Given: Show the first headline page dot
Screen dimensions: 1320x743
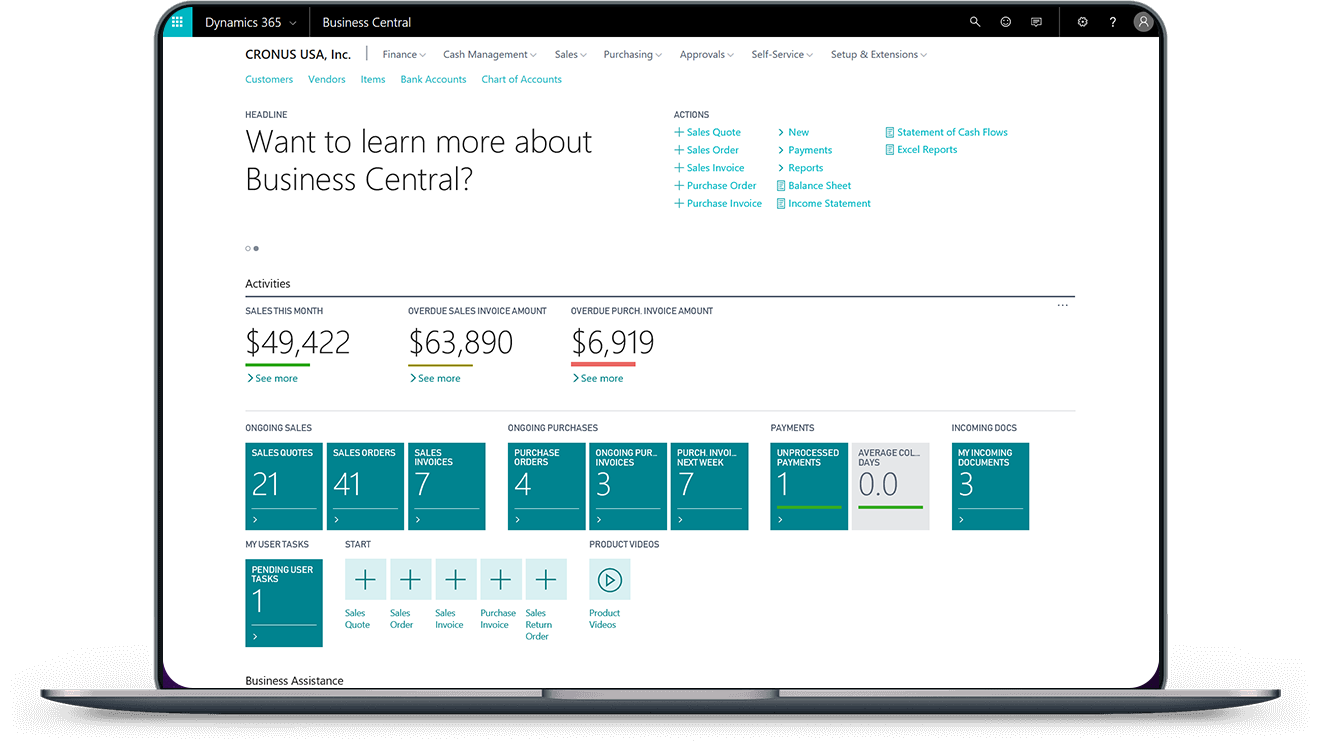Looking at the screenshot, I should coord(248,248).
